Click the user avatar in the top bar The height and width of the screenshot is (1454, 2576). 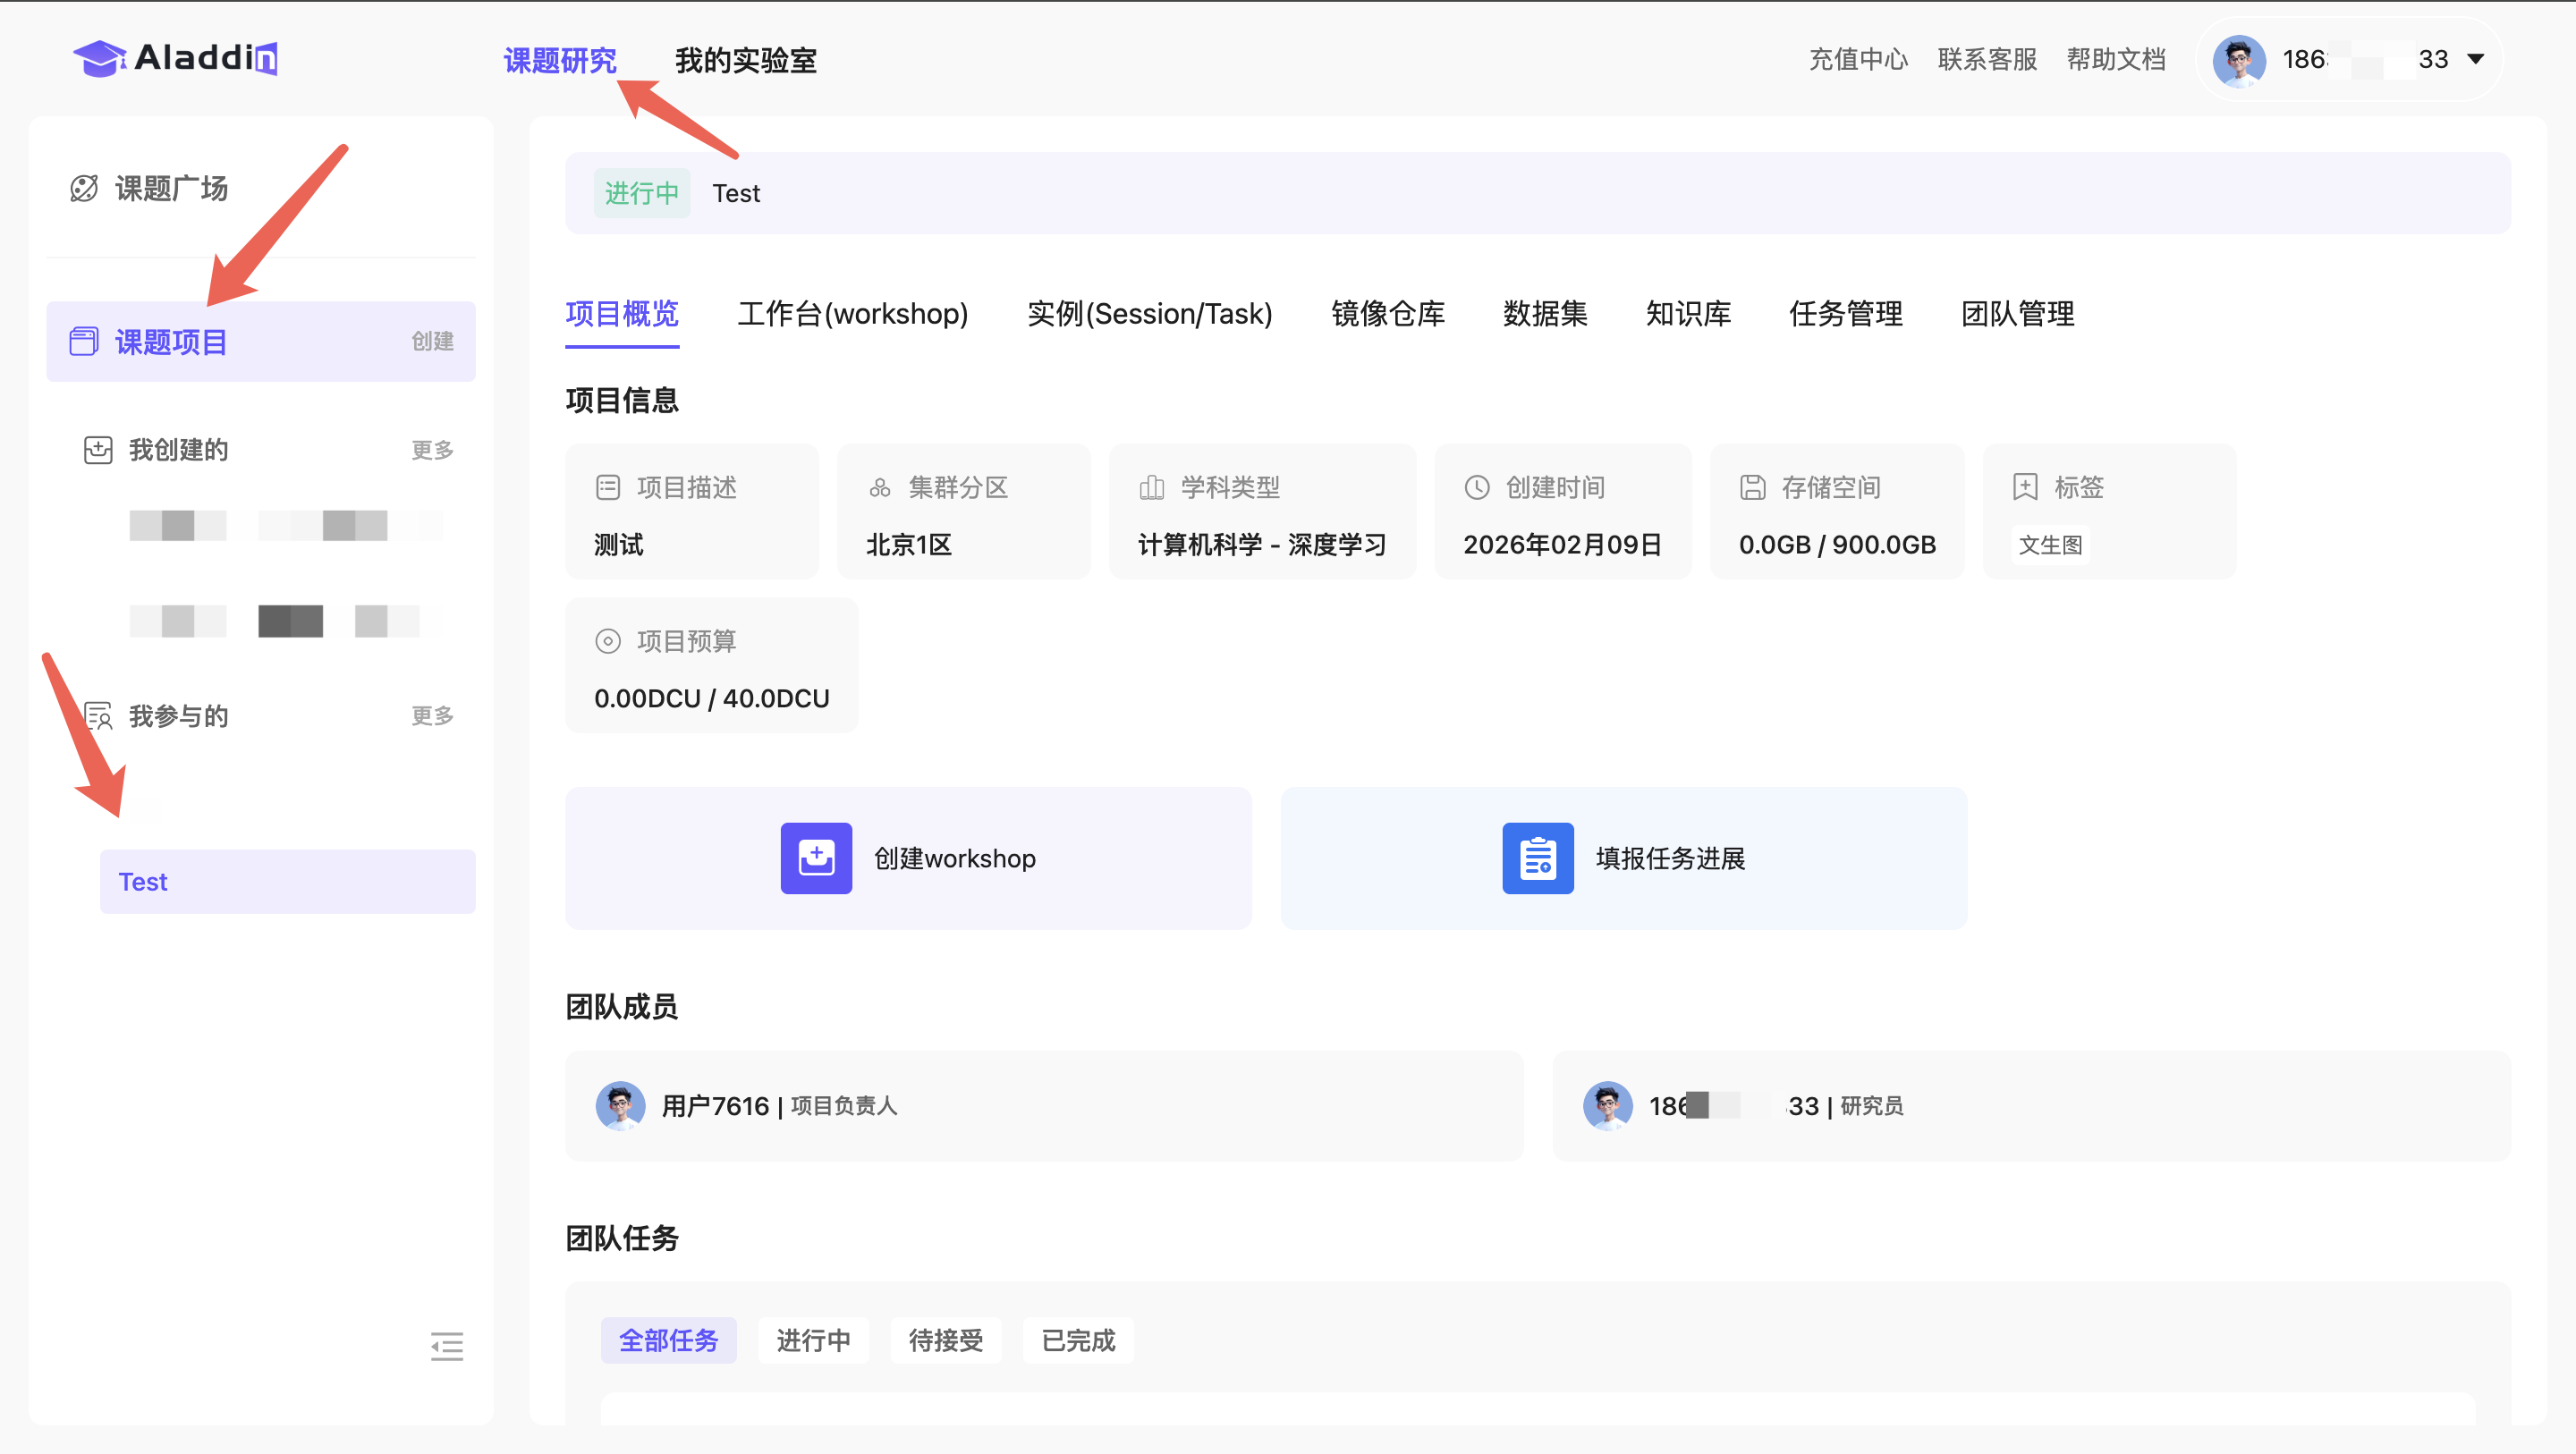click(x=2238, y=60)
